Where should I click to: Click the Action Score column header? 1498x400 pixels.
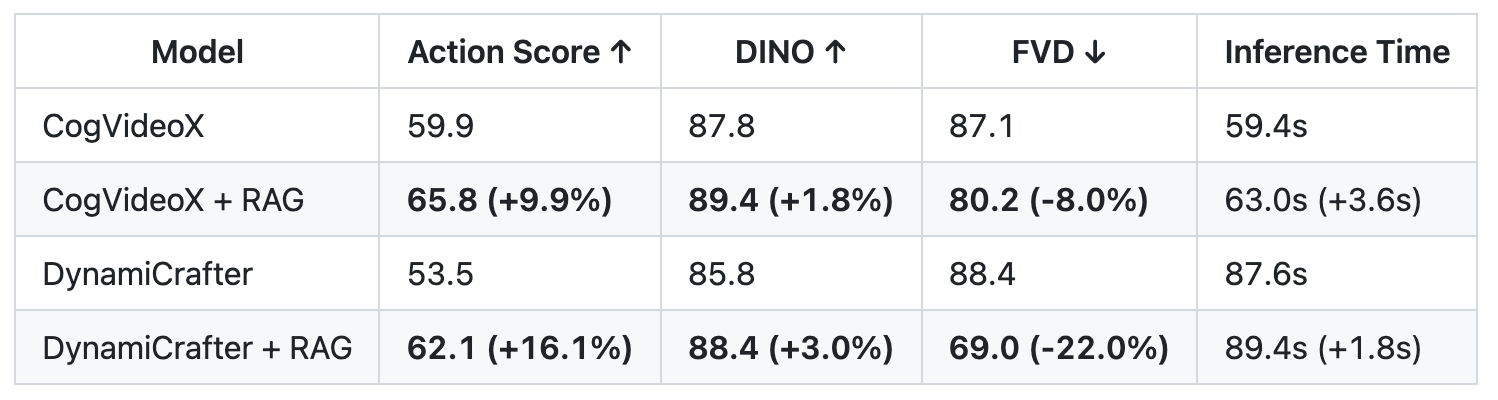click(519, 52)
